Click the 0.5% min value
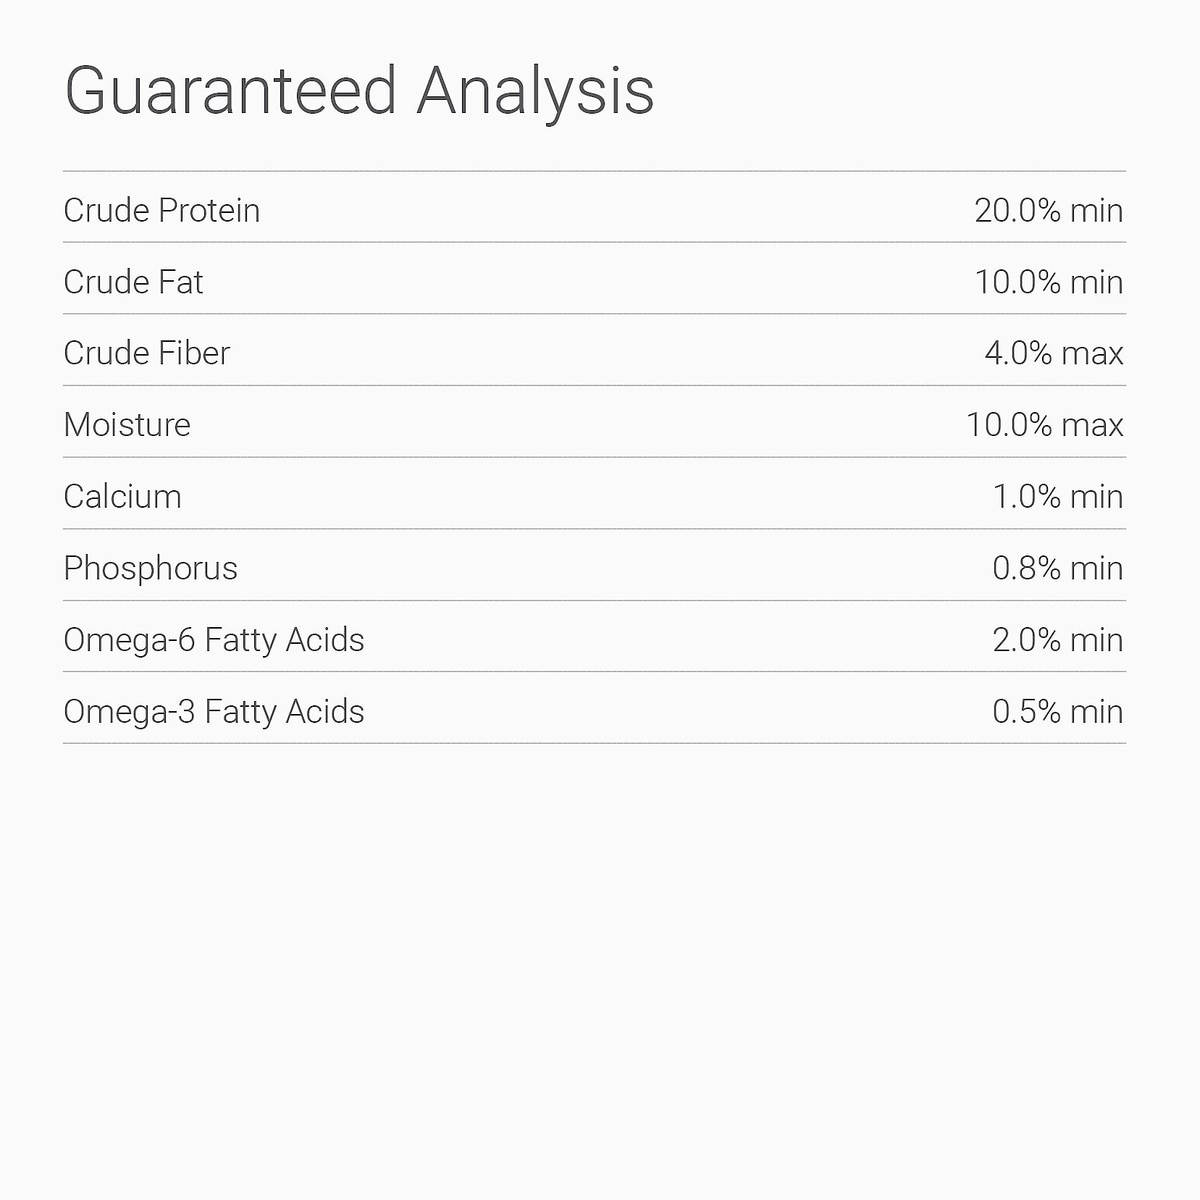 [x=1057, y=712]
